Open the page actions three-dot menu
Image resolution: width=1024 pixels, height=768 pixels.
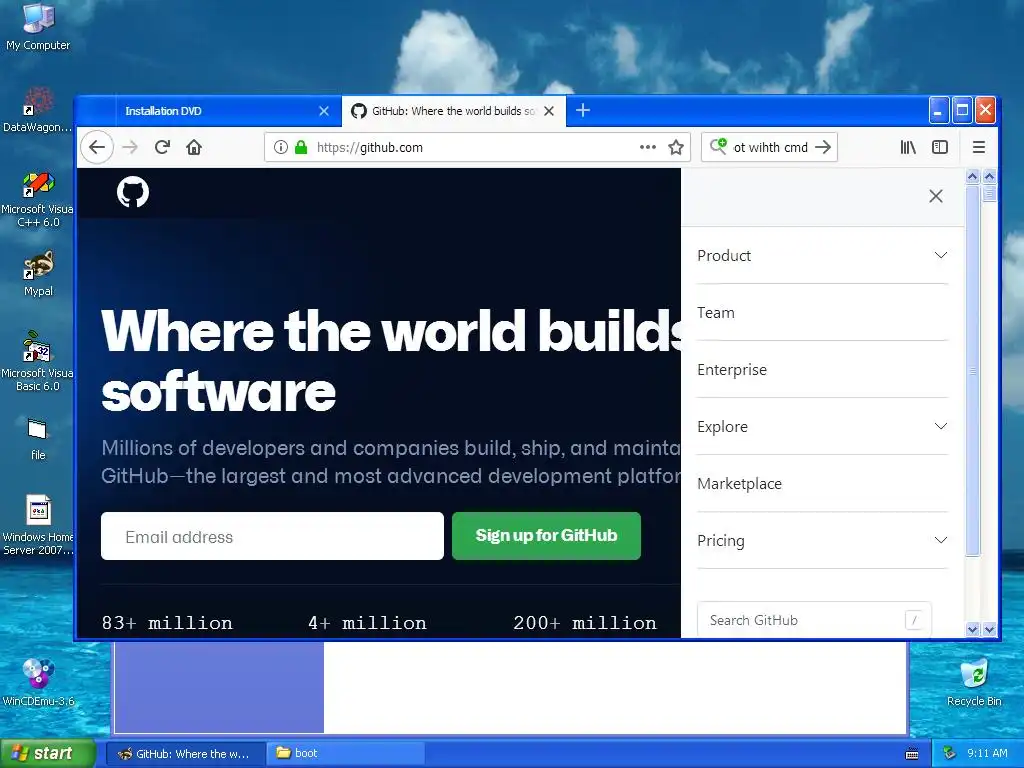(x=648, y=147)
